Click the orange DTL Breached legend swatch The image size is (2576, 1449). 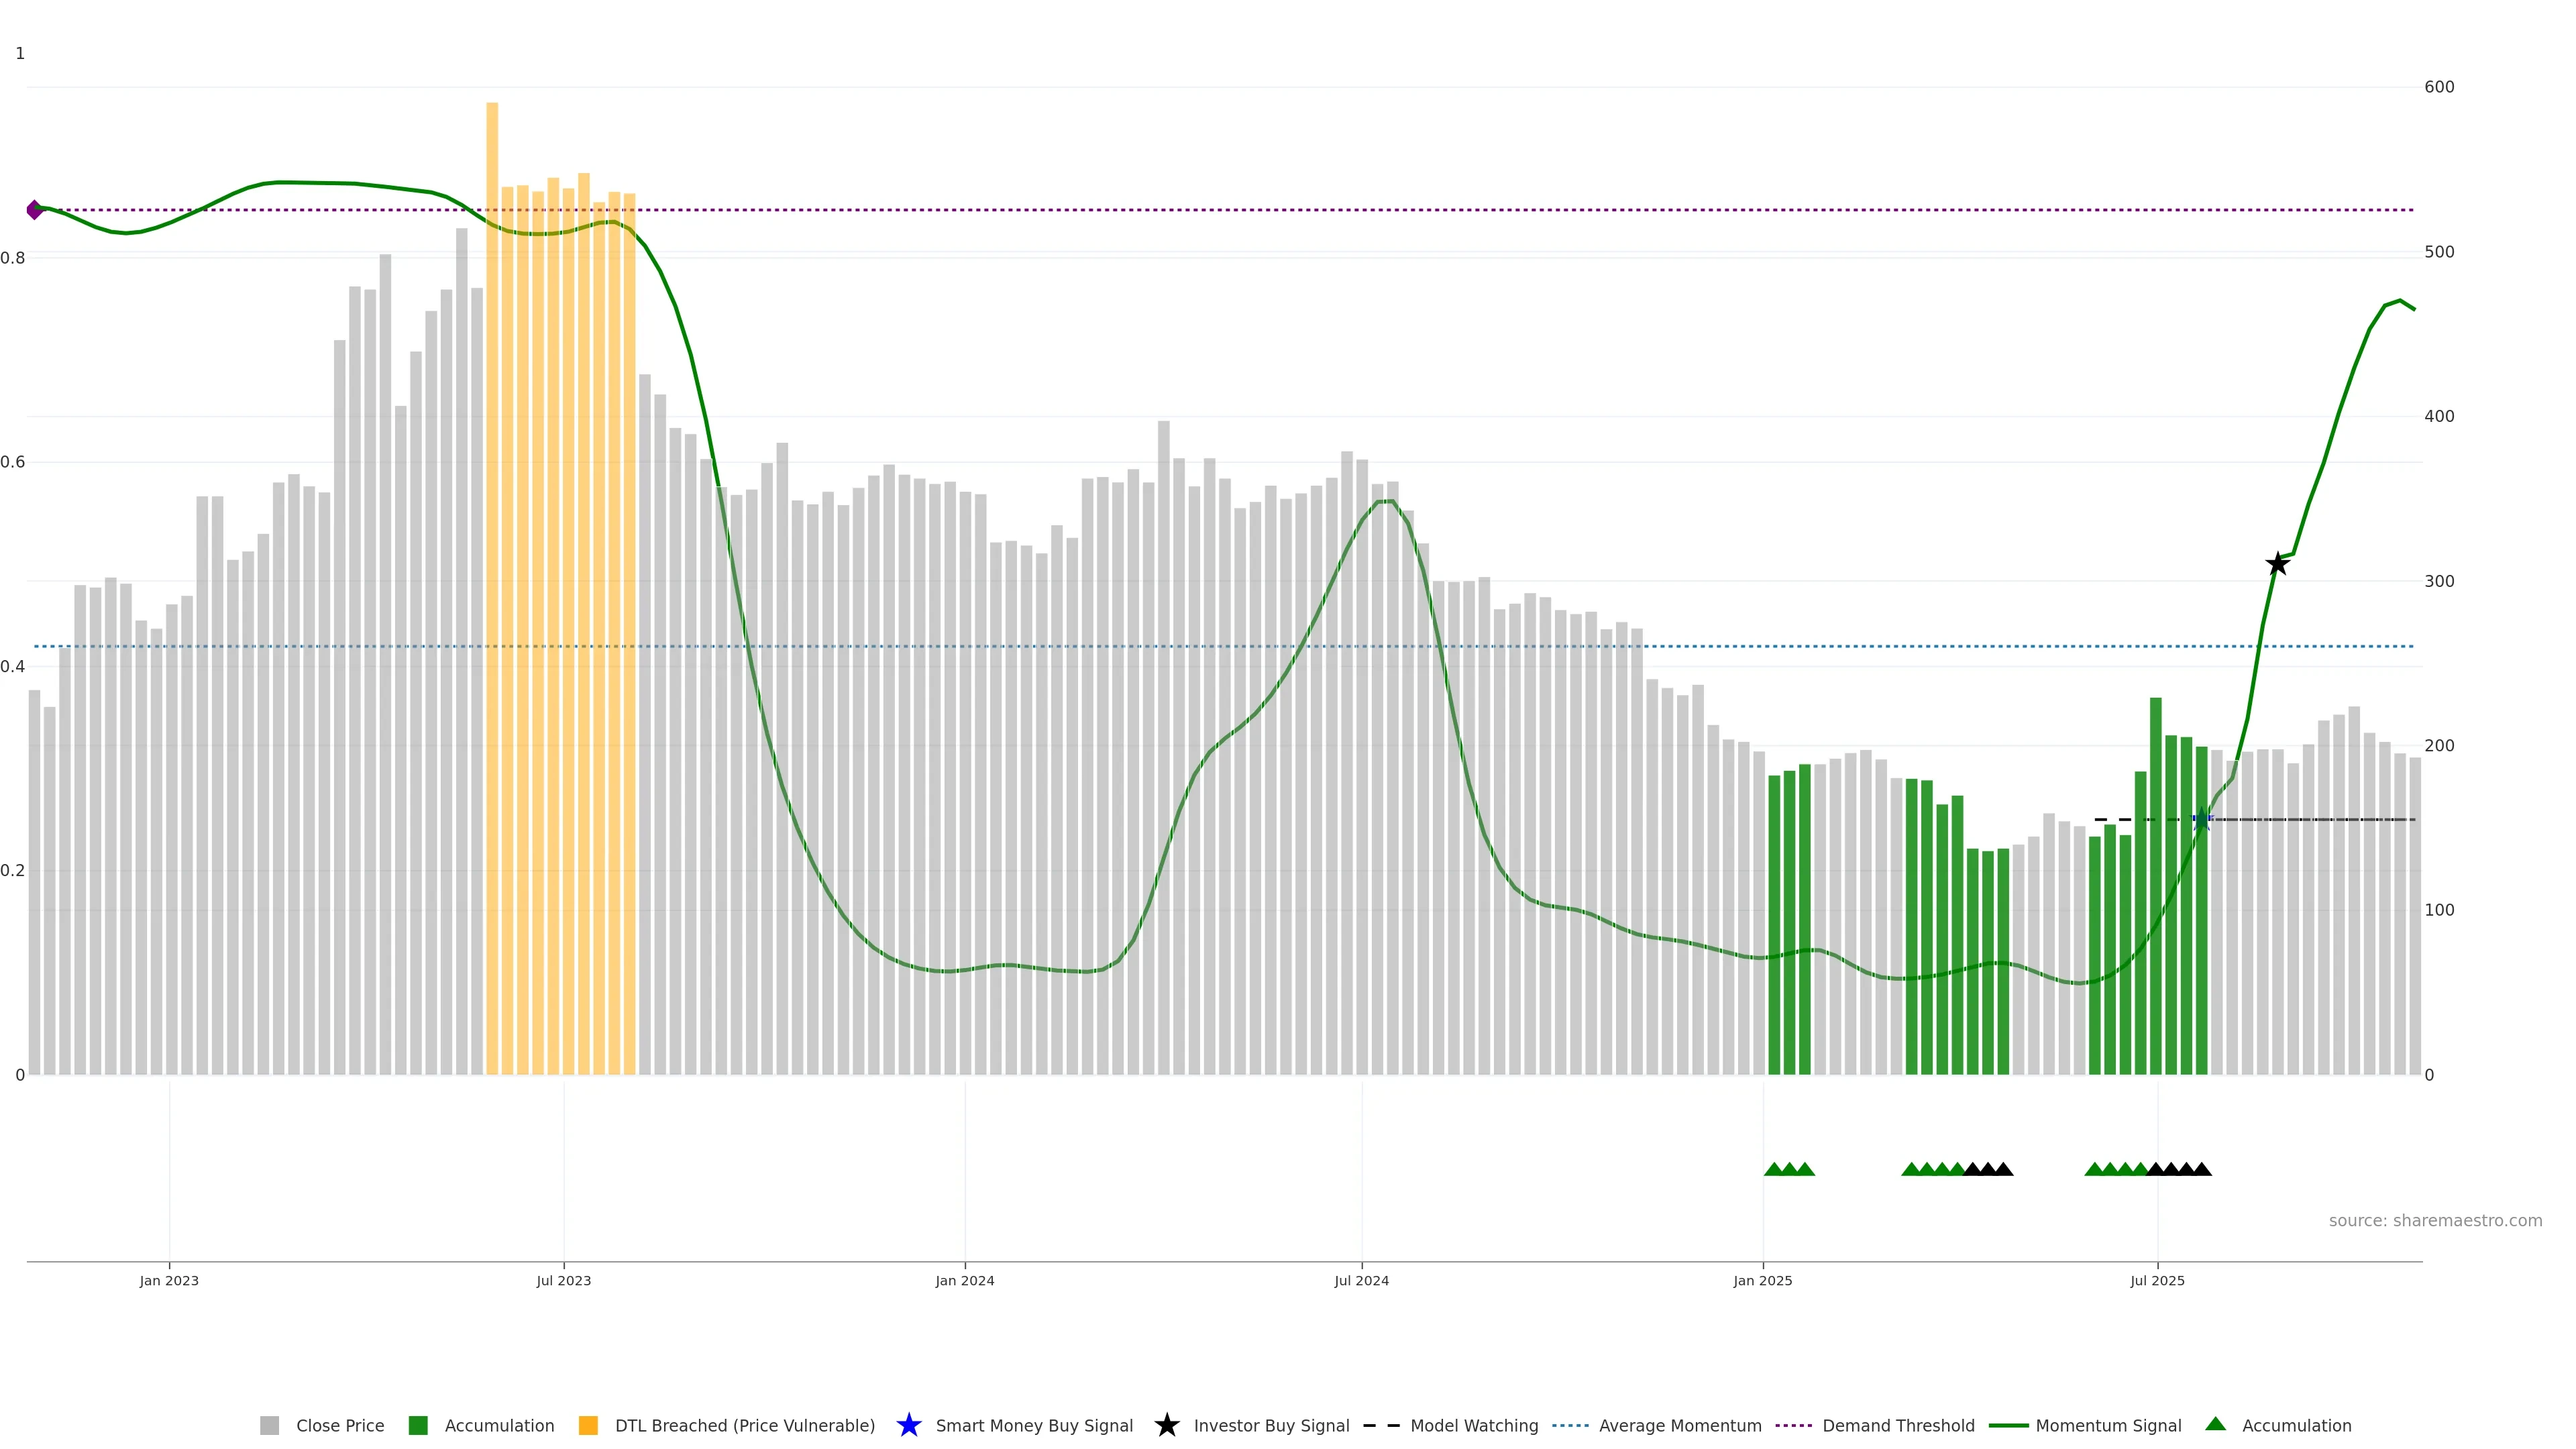(588, 1425)
